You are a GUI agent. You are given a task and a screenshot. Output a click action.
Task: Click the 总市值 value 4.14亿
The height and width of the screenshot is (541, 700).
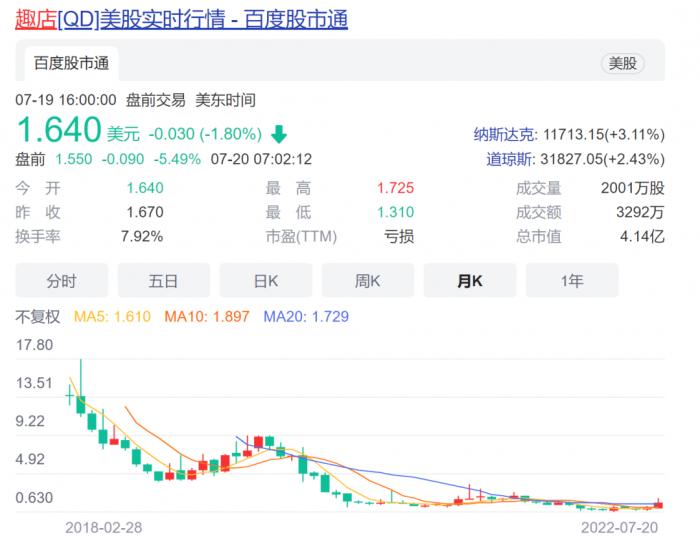pos(642,236)
